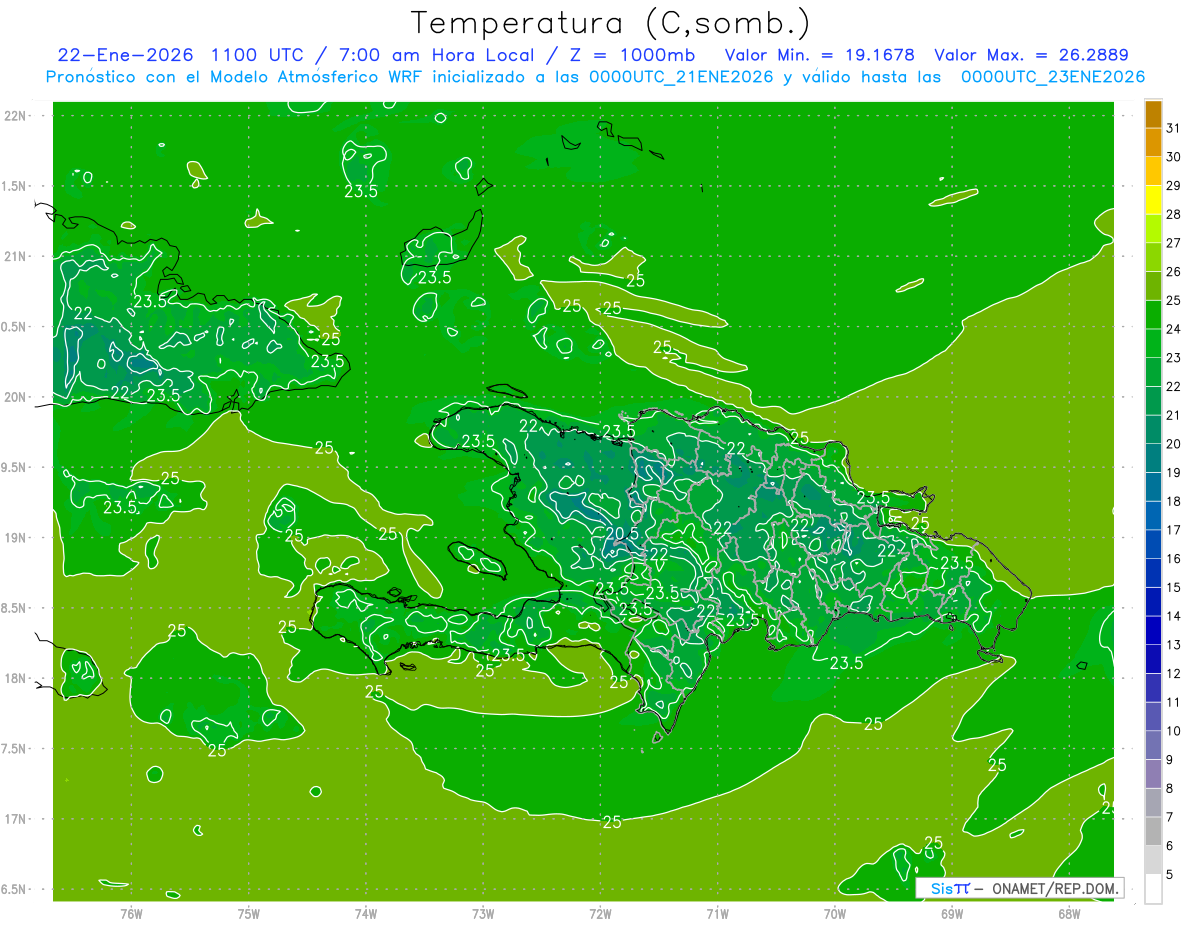Screen dimensions: 1200x927
Task: Click the "SisTT - ONAMET/REP.DOM." credit label
Action: [x=1018, y=888]
